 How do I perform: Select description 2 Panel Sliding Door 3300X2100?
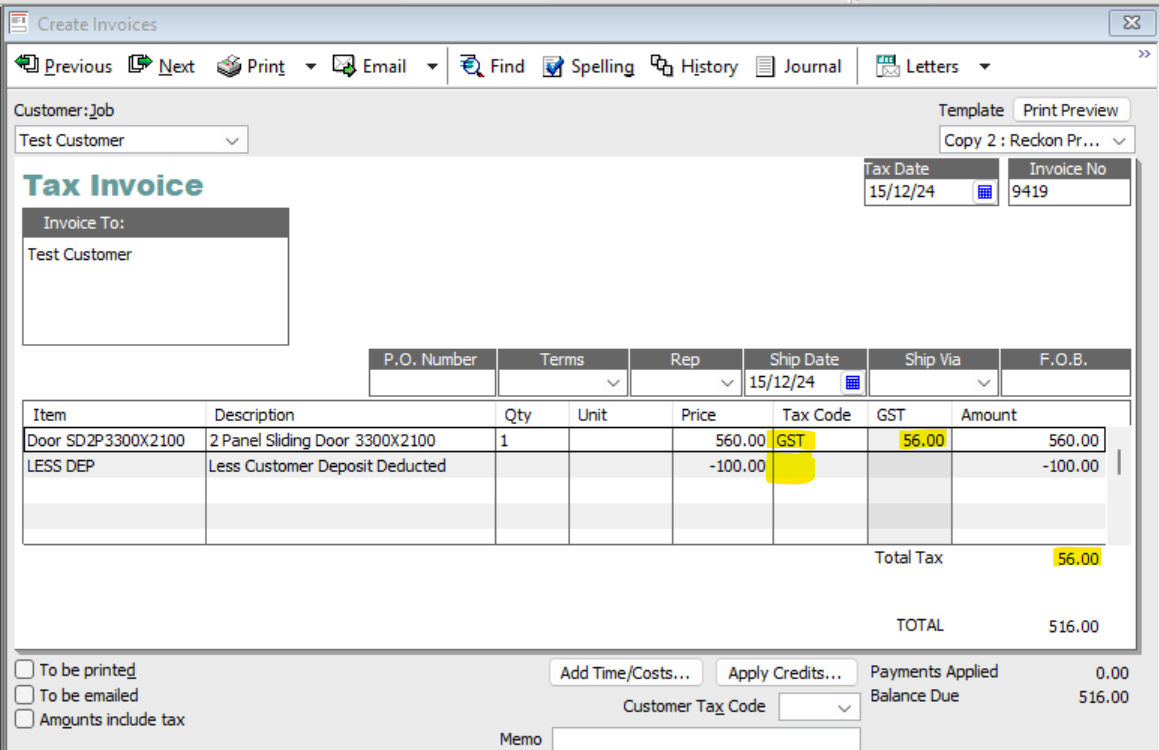pos(350,440)
